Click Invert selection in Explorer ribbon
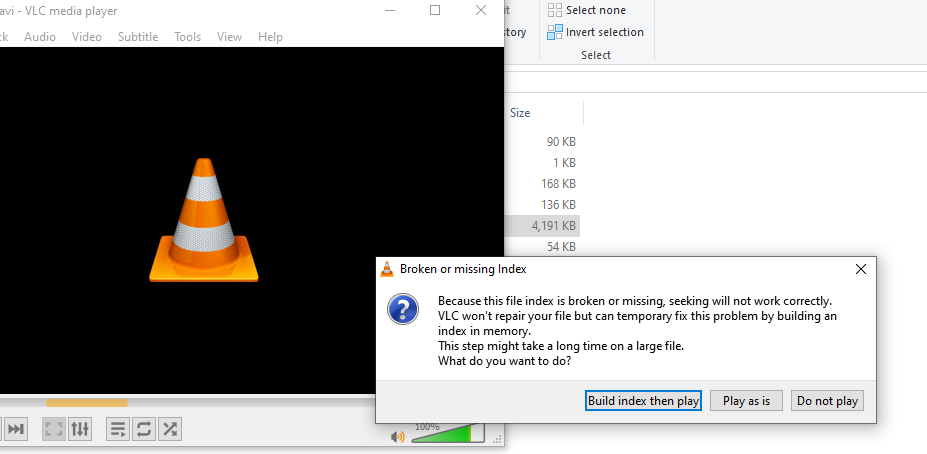Viewport: 927px width, 454px height. pyautogui.click(x=596, y=32)
